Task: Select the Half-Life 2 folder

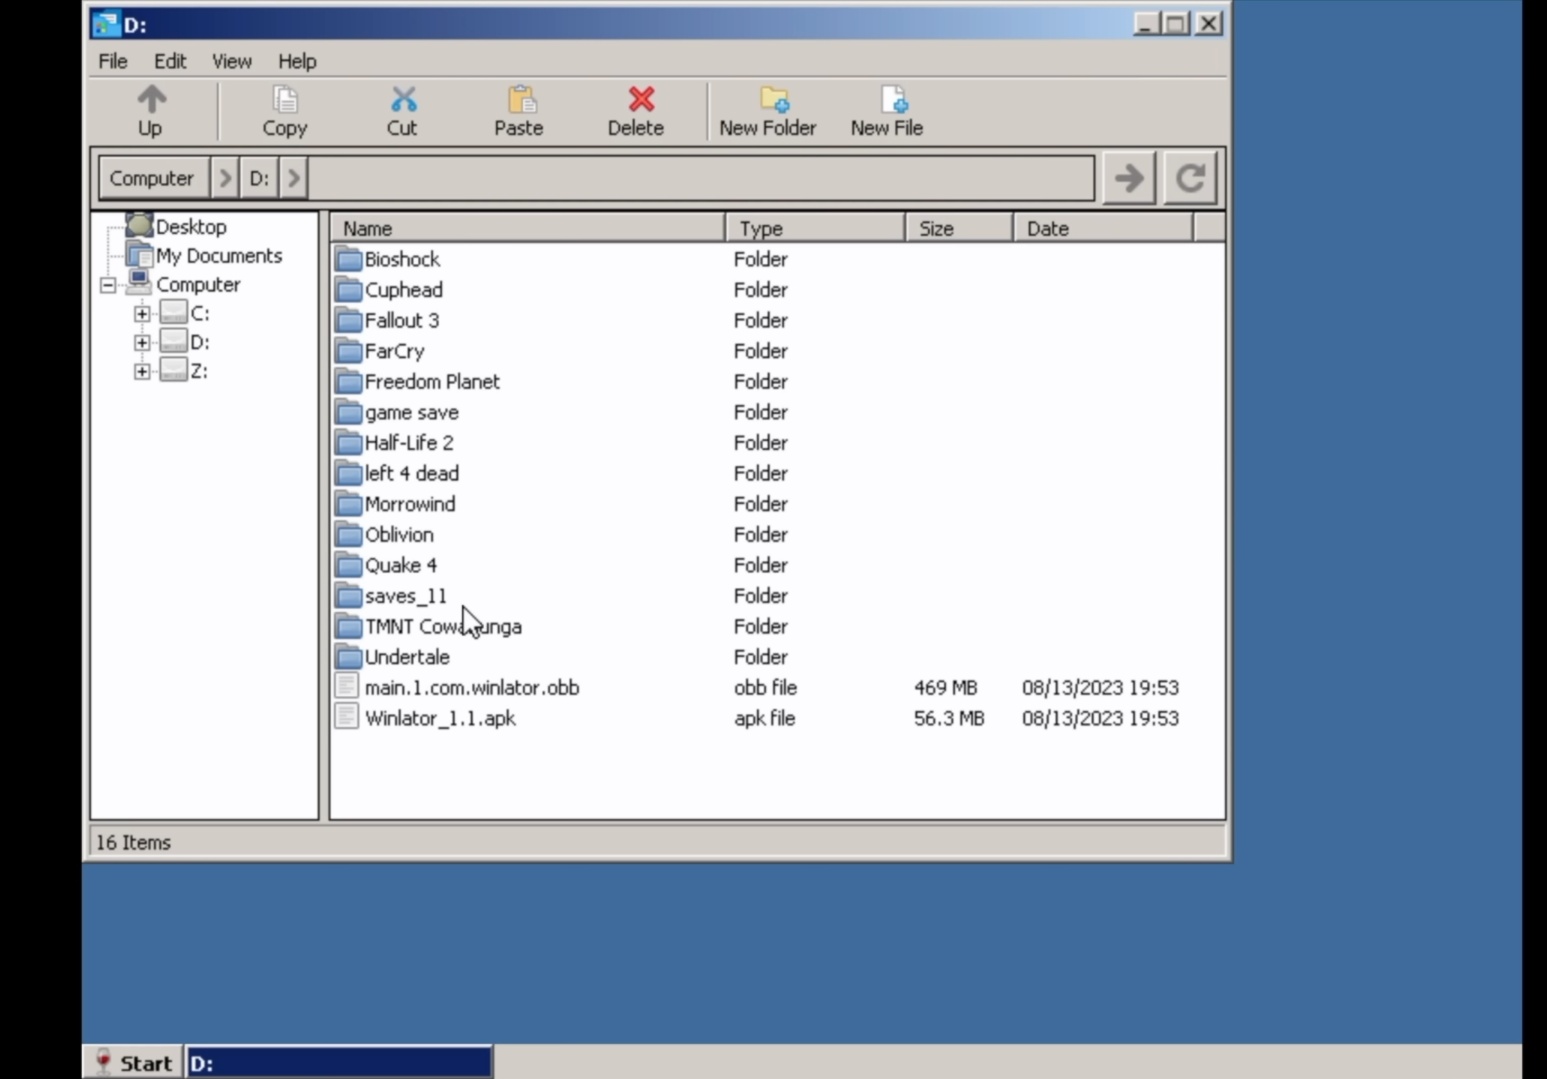Action: [x=408, y=443]
